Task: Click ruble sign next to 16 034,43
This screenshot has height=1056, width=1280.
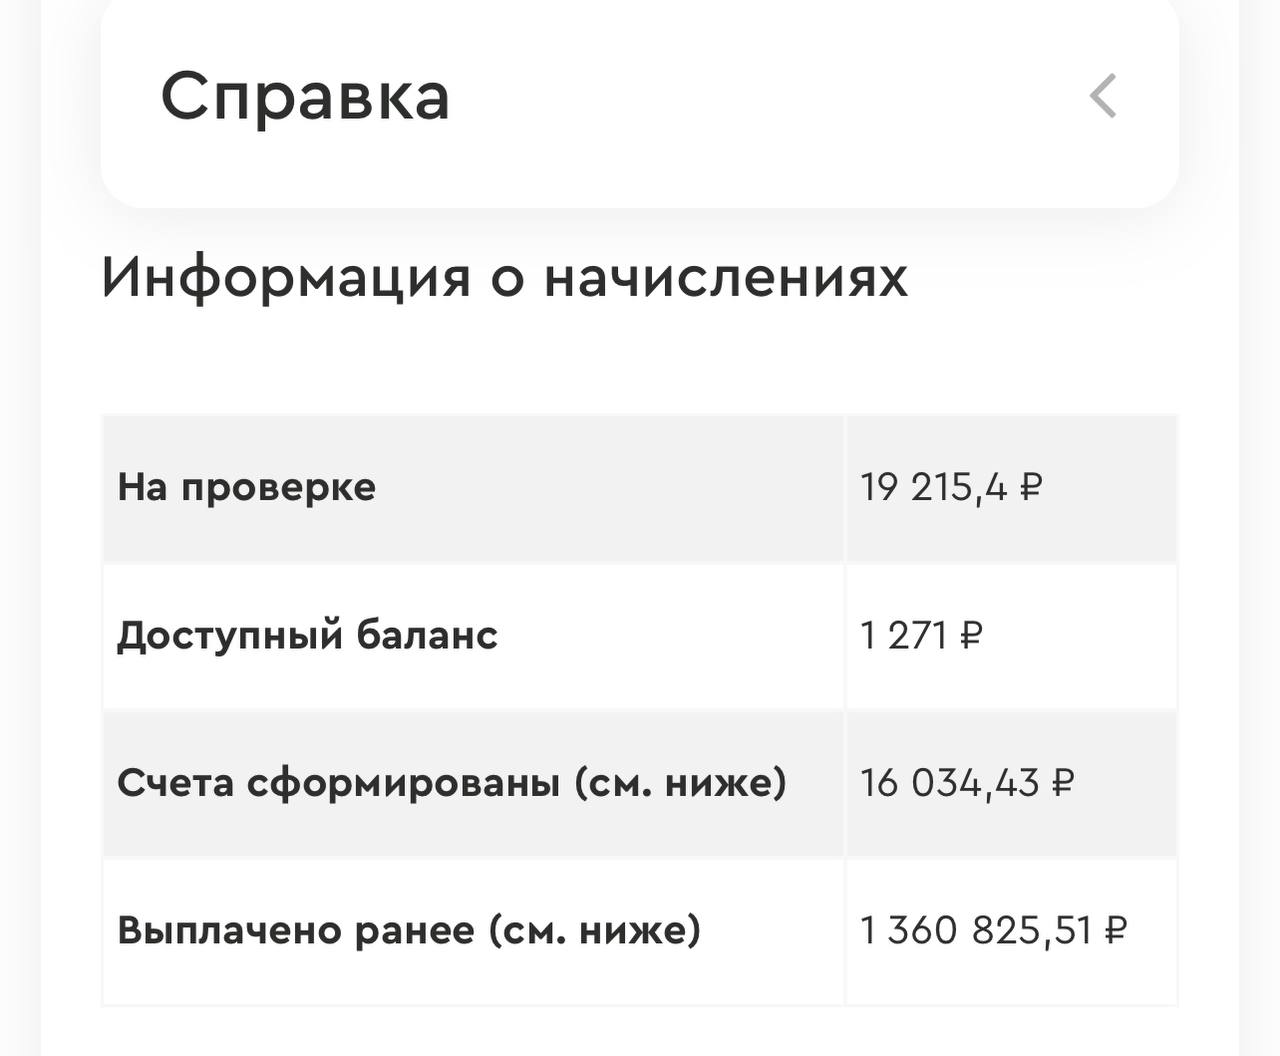Action: (1063, 782)
